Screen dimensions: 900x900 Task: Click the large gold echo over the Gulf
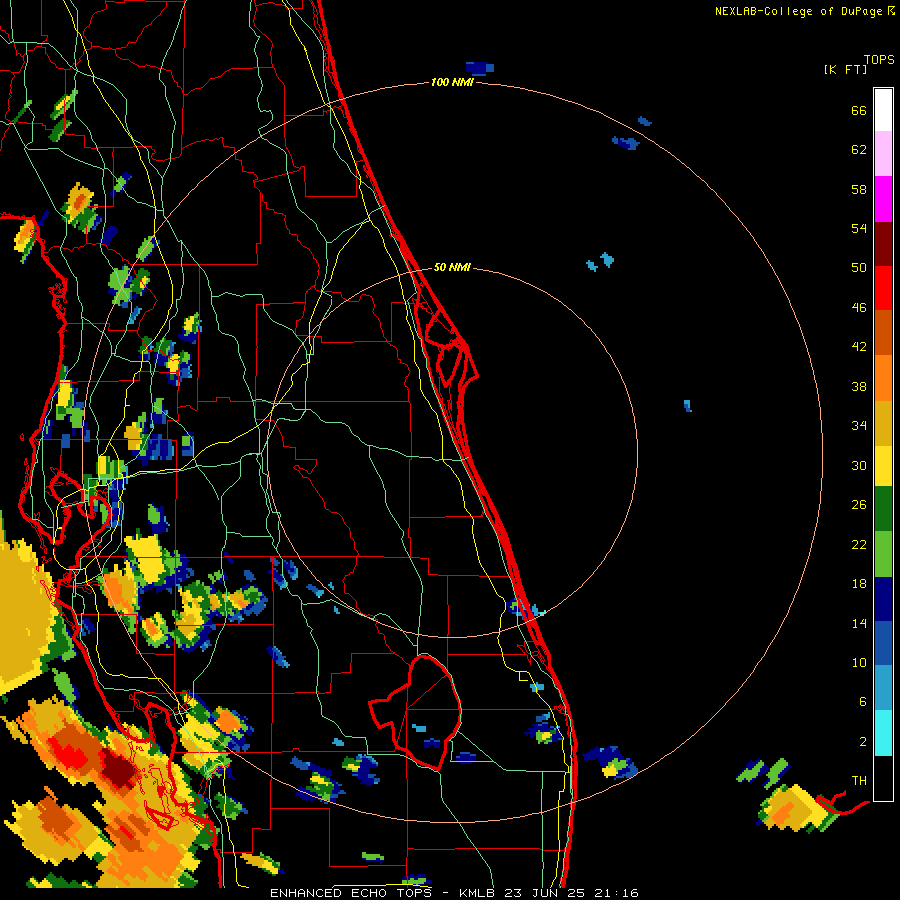click(x=24, y=617)
